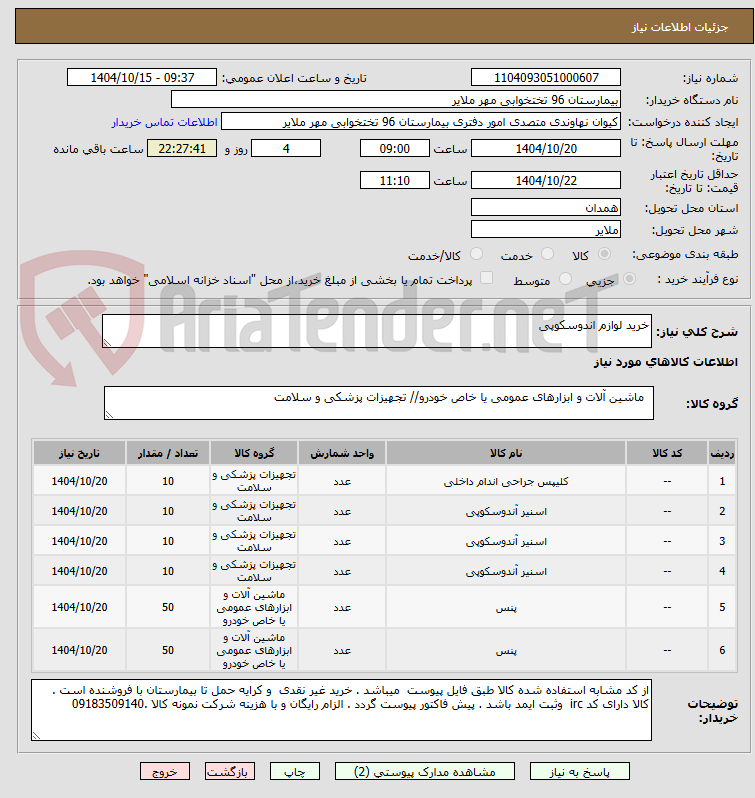
Task: Click the validity time field 11:10
Action: (x=395, y=181)
